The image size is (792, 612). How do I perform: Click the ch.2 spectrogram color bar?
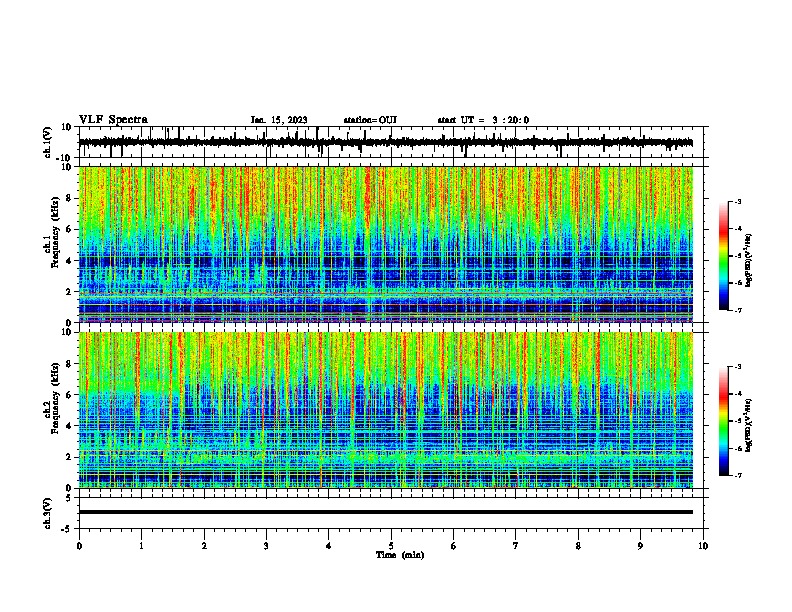point(724,421)
